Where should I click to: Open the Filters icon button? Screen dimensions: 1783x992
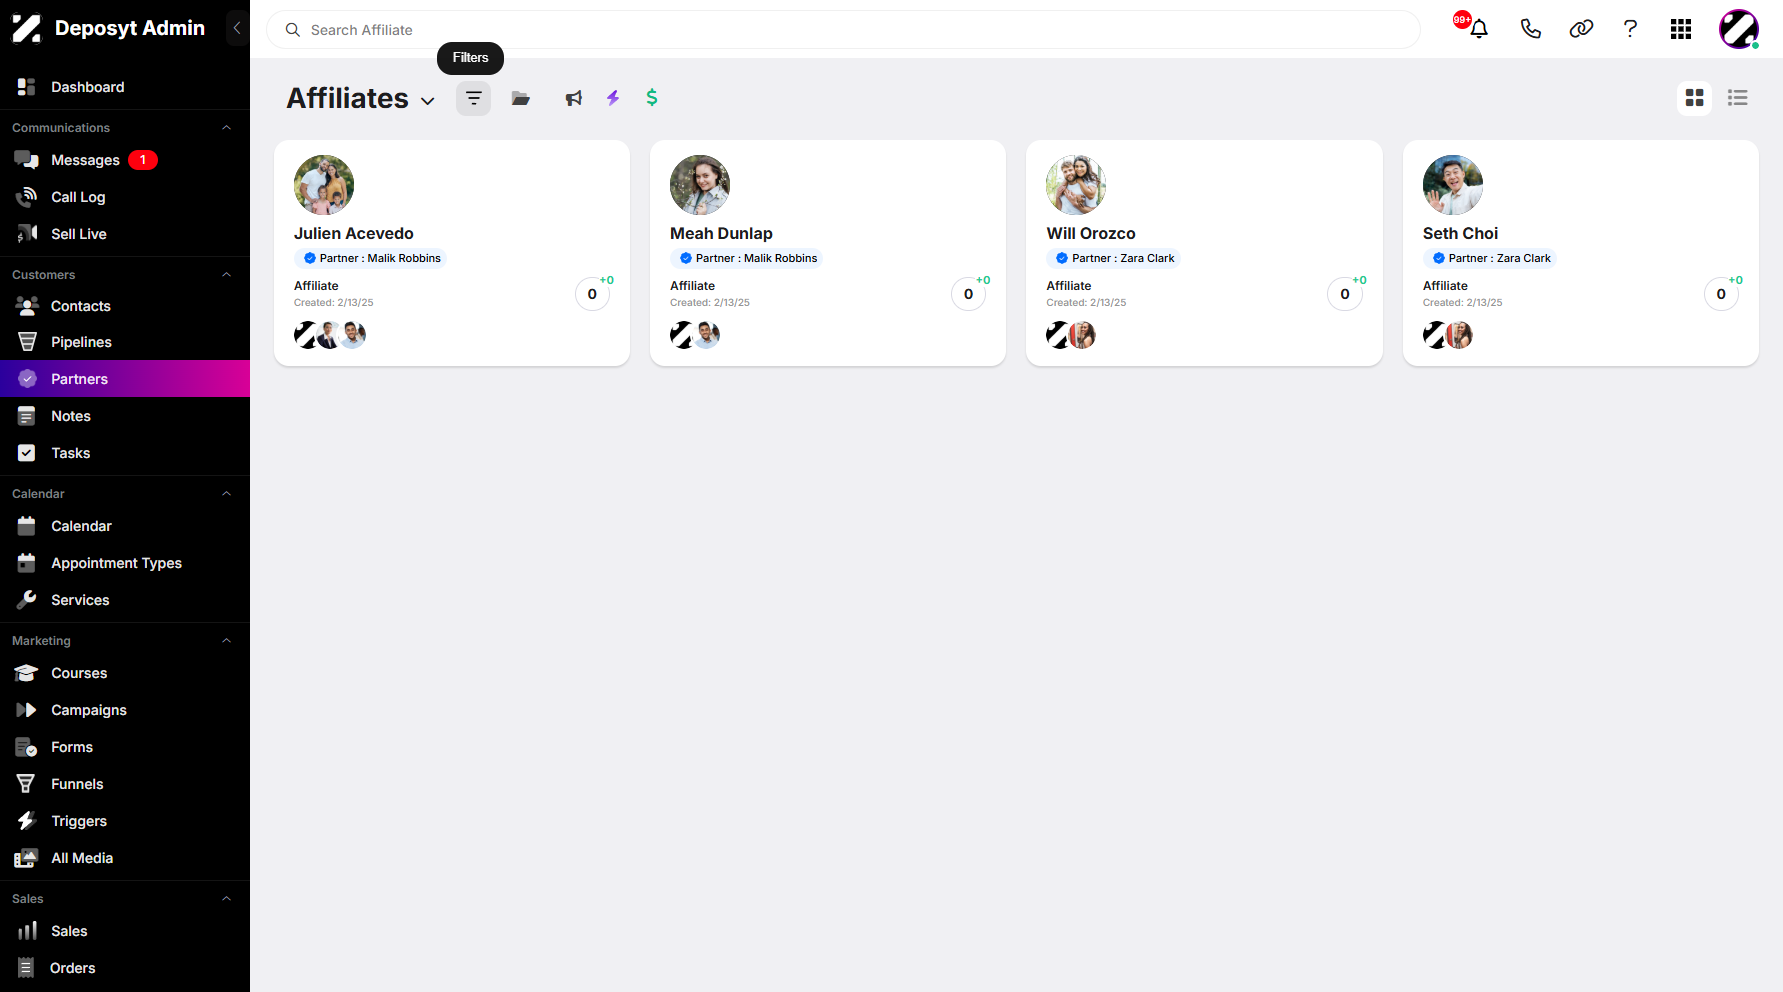pos(473,98)
